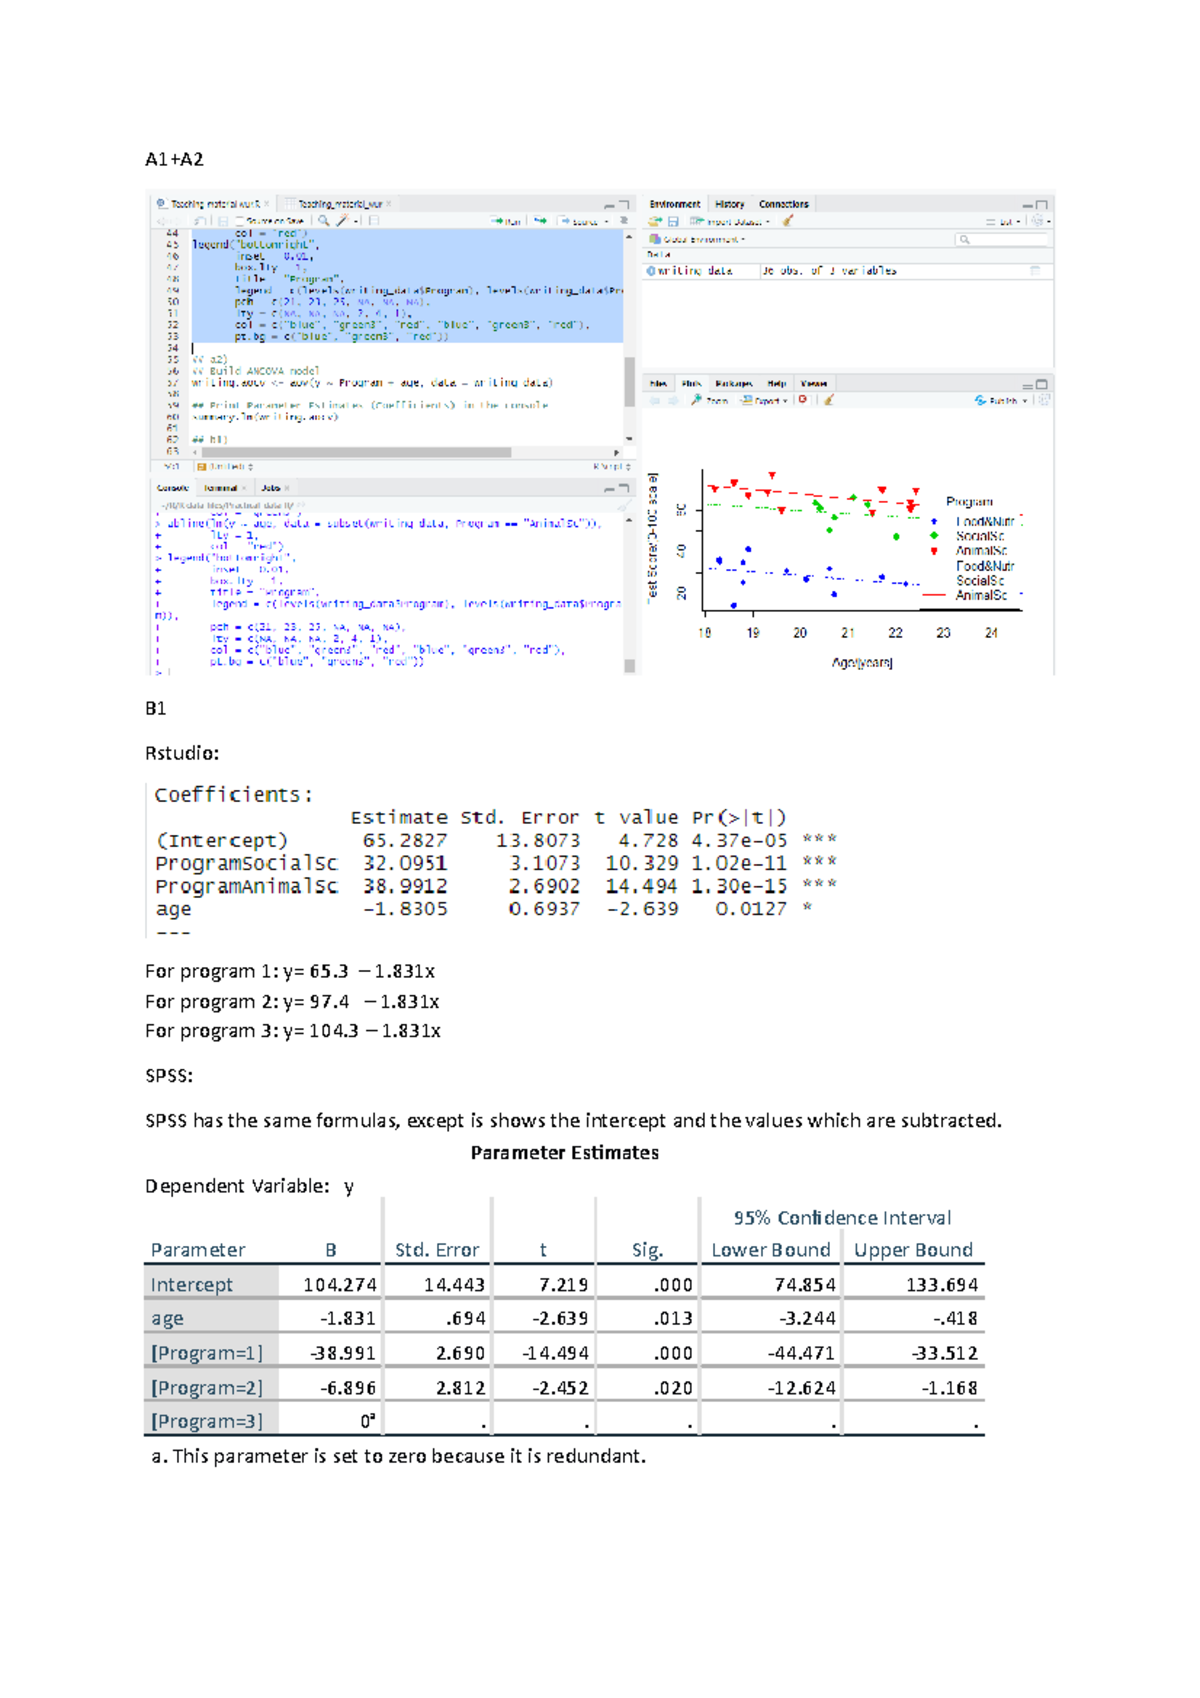The image size is (1200, 1698).
Task: Show script in new window icon
Action: (x=200, y=221)
